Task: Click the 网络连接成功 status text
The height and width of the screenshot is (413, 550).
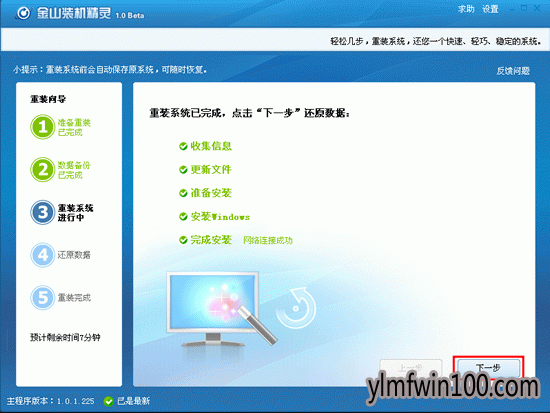Action: pos(268,240)
